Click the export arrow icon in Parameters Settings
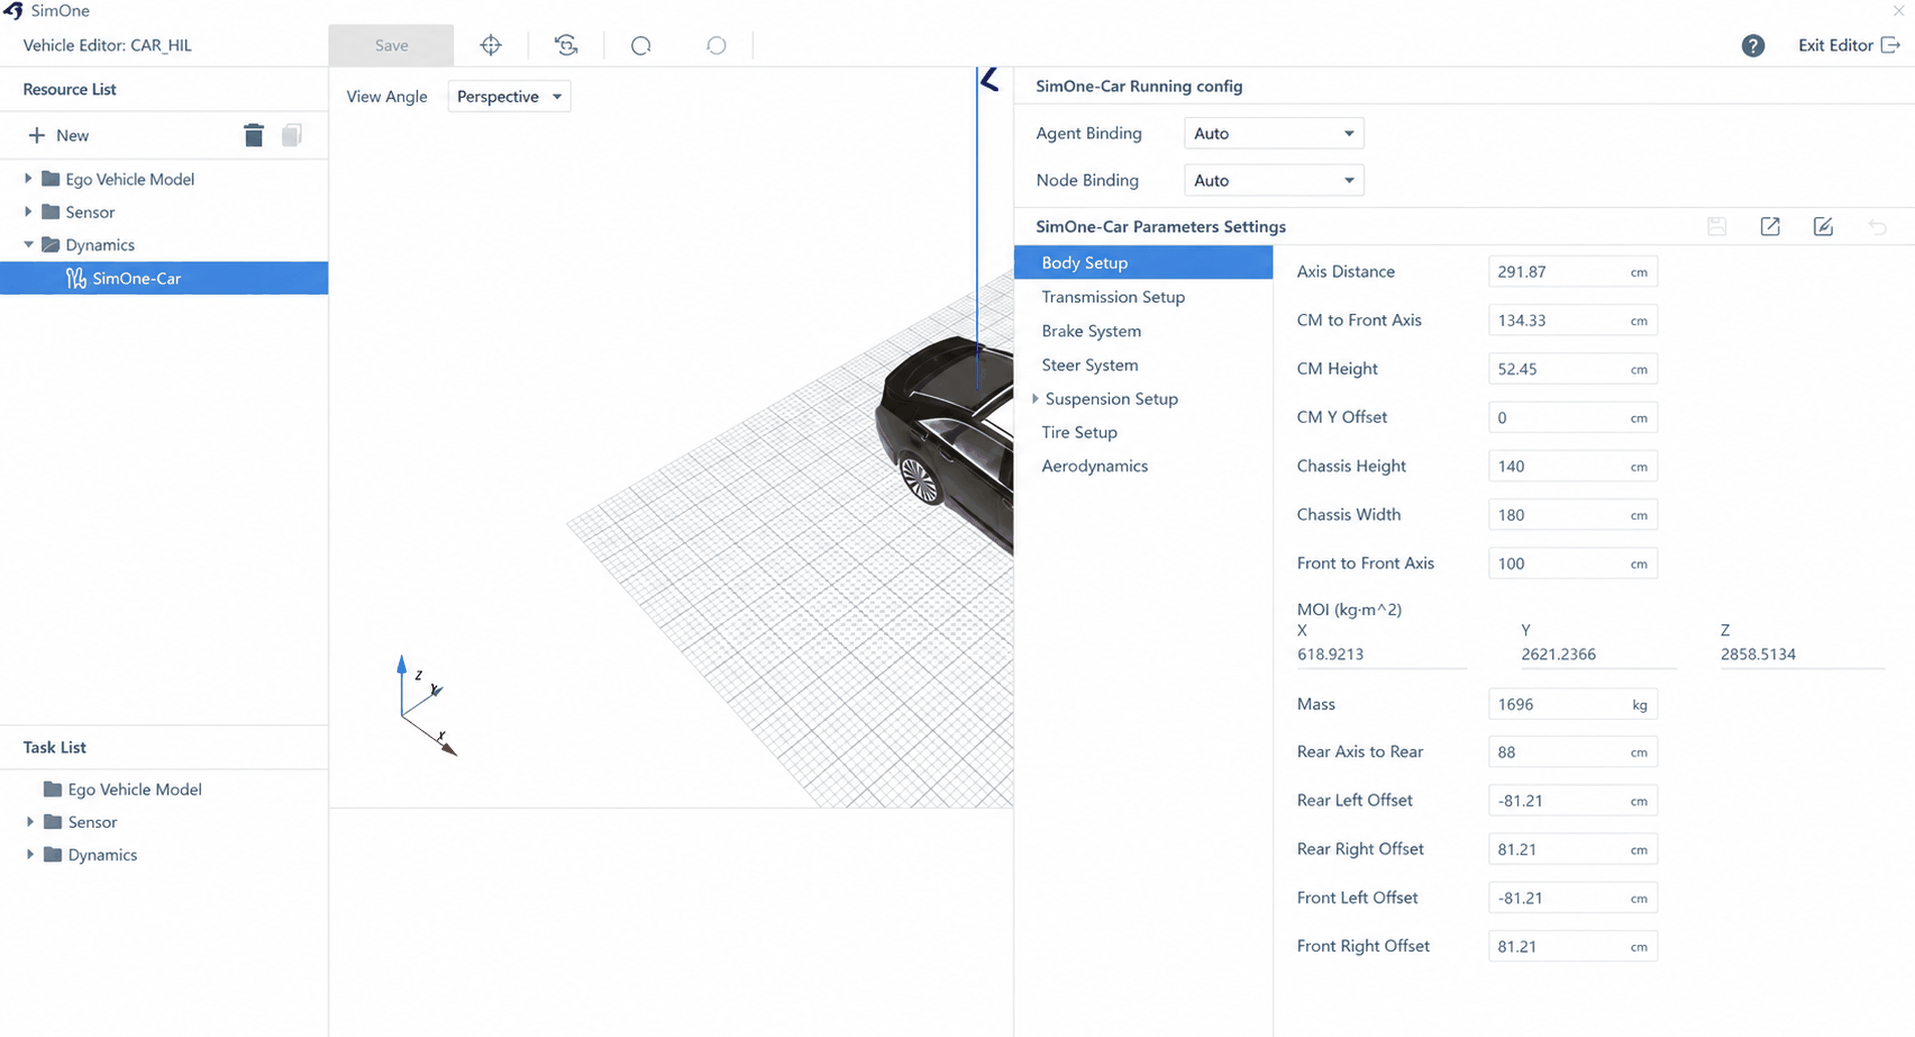Viewport: 1915px width, 1037px height. (x=1770, y=227)
